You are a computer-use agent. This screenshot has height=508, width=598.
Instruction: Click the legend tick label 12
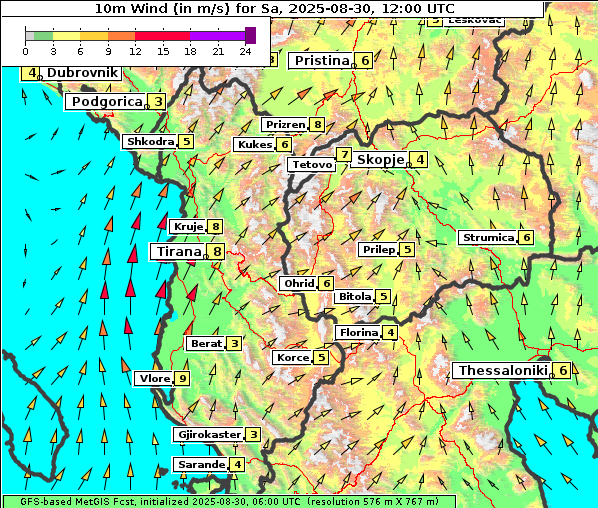[x=135, y=51]
